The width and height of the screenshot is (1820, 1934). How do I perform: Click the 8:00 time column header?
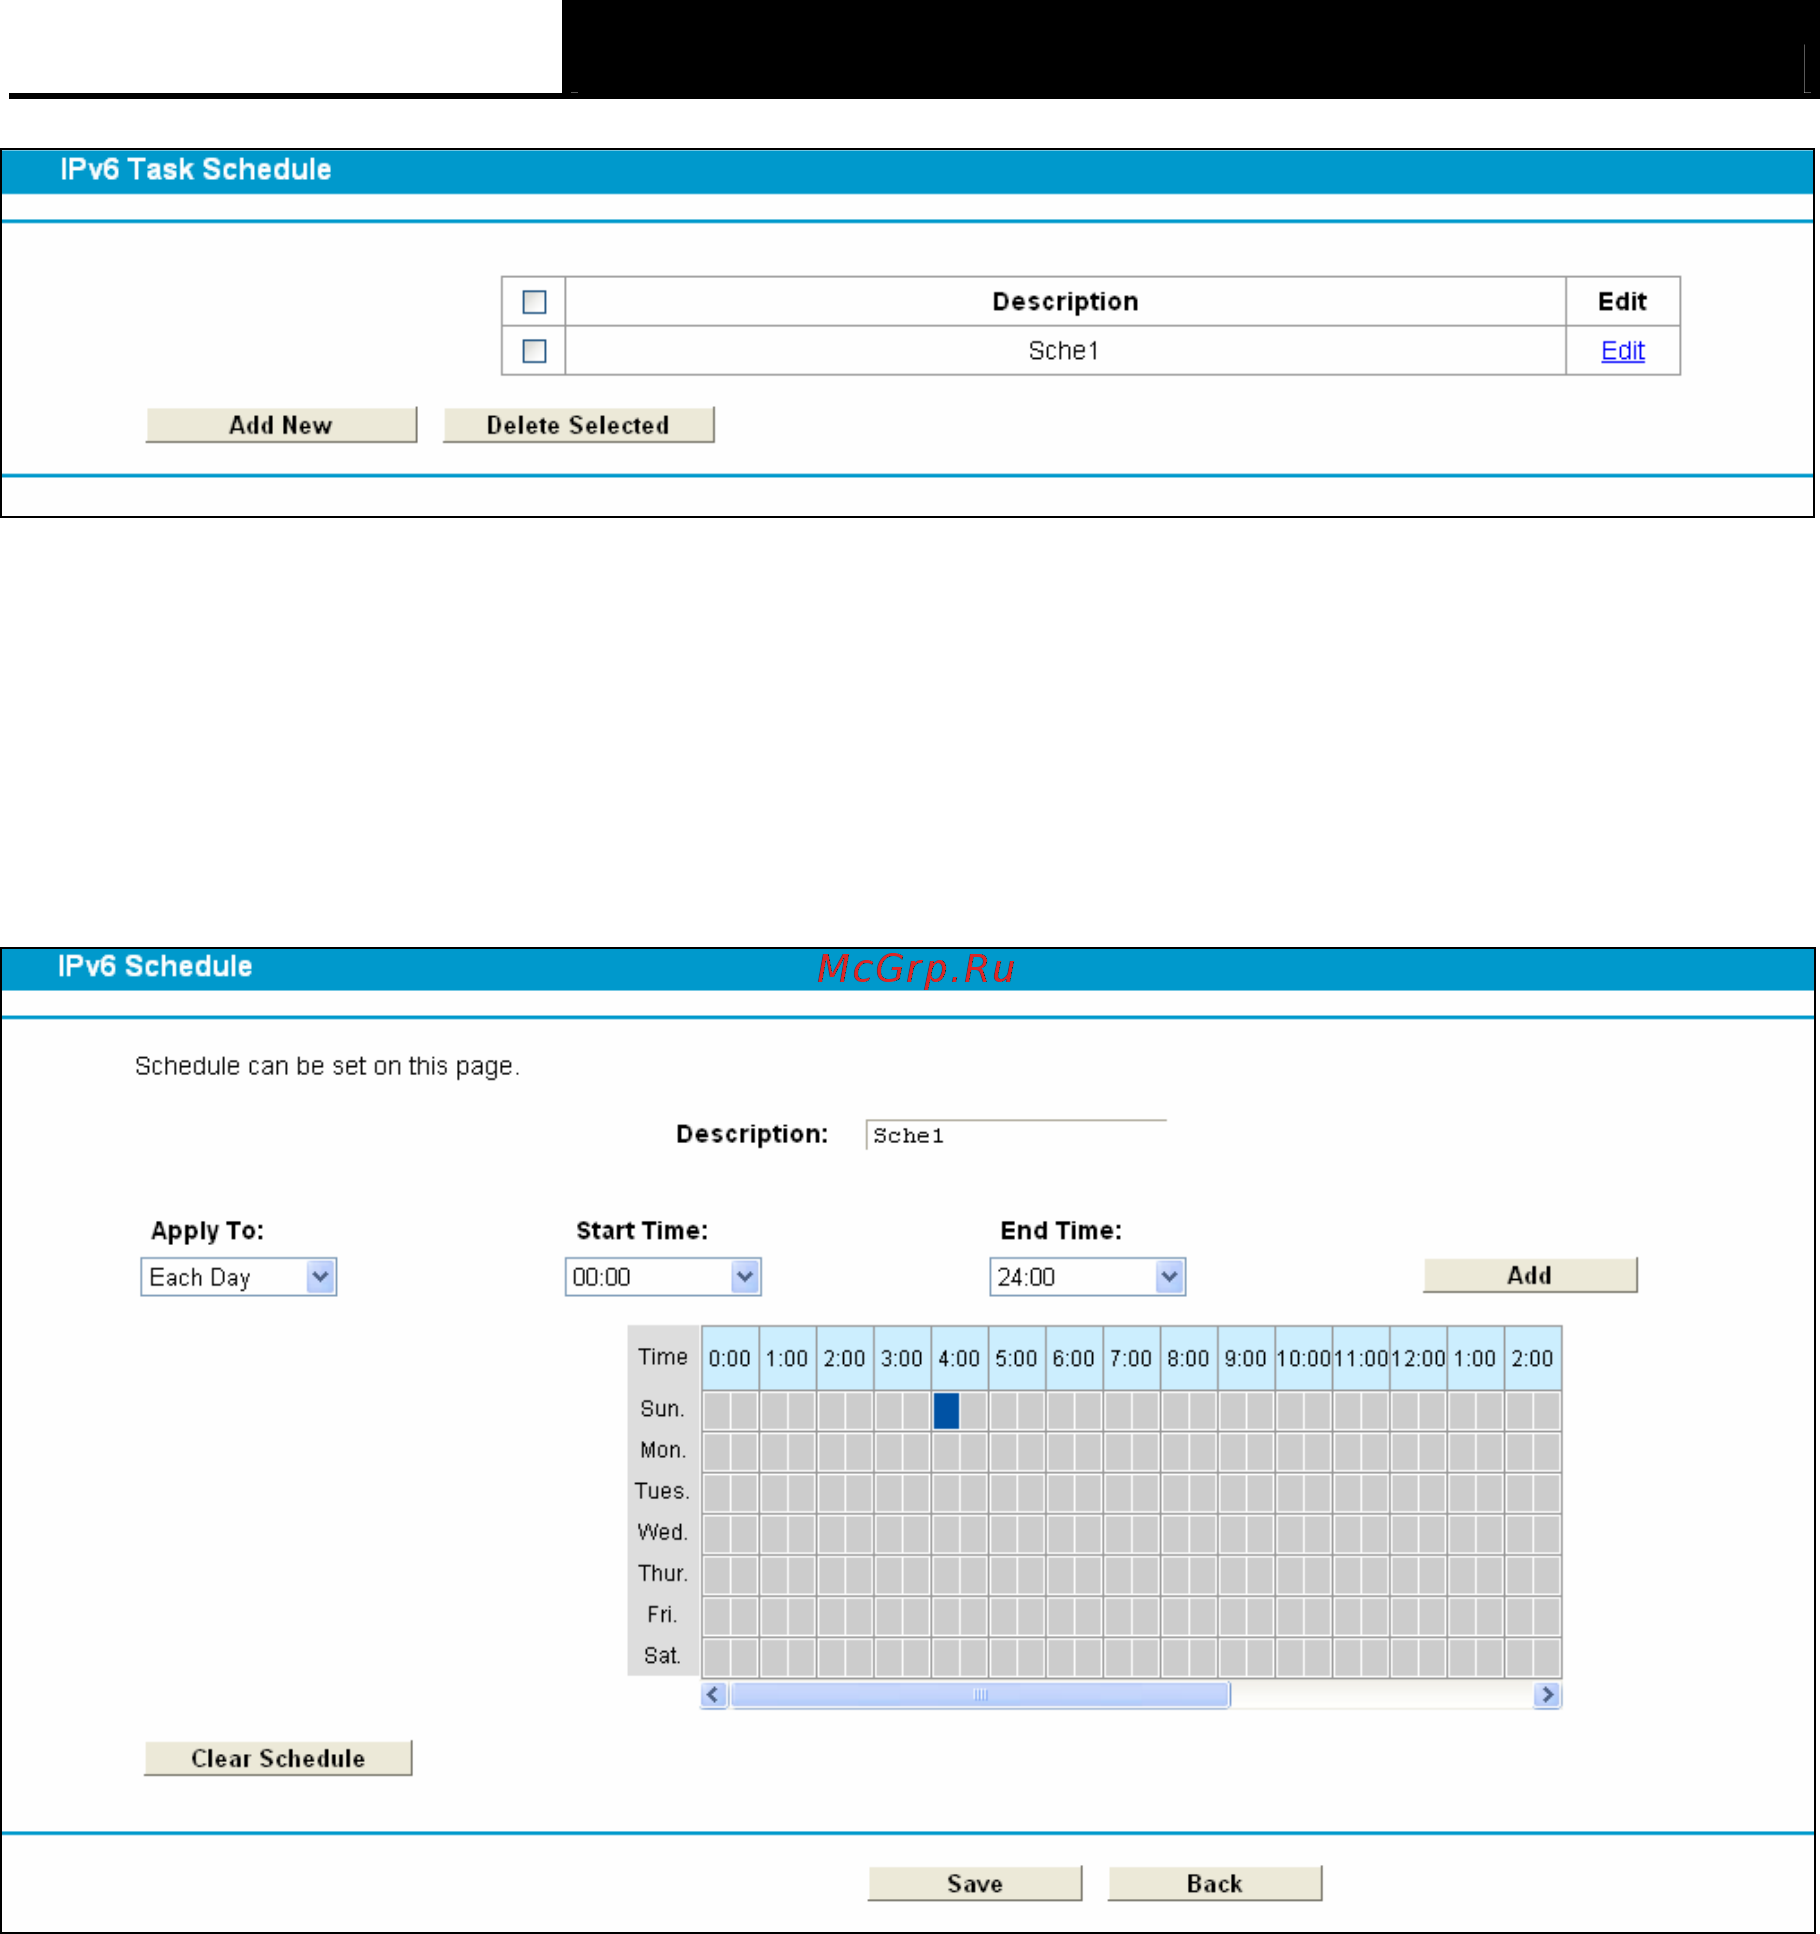pos(1189,1358)
